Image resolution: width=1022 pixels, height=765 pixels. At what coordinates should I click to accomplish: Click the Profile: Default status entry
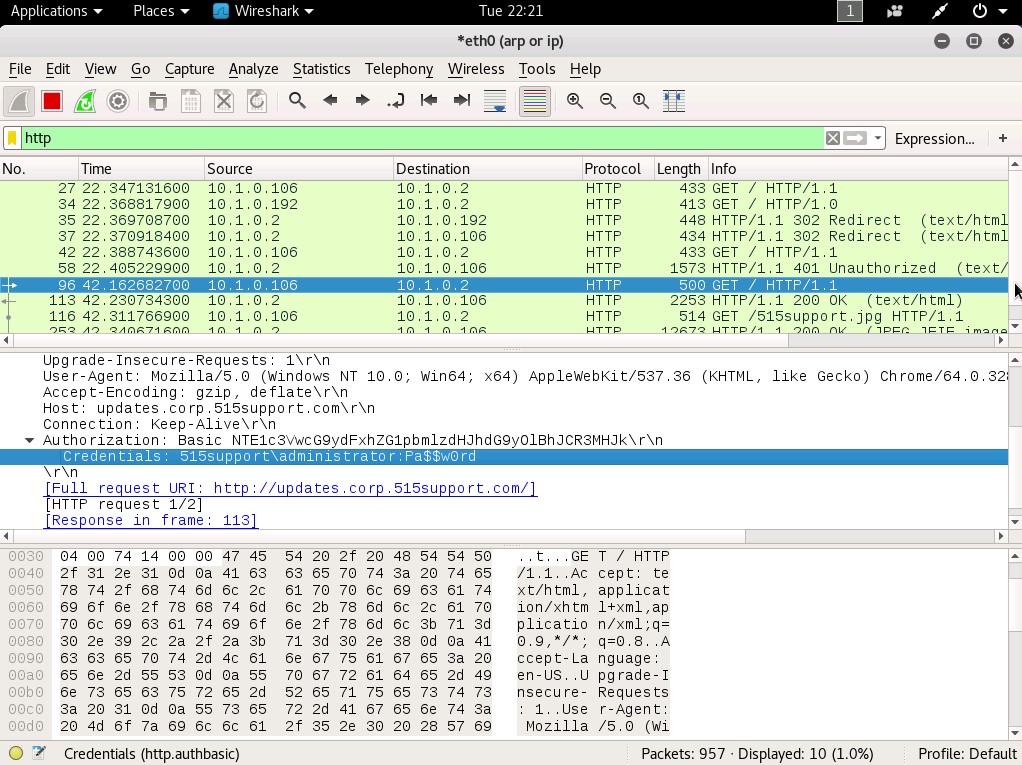tap(967, 754)
